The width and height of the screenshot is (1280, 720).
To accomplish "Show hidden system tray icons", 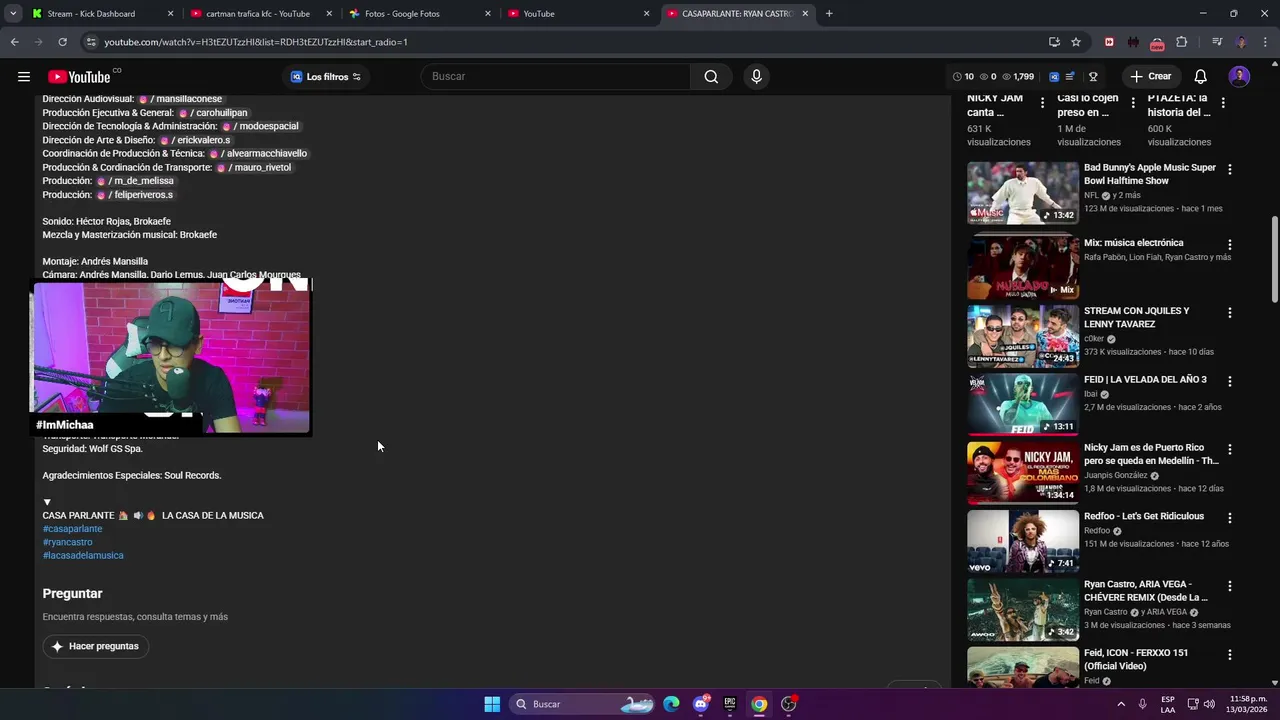I will pos(1120,704).
